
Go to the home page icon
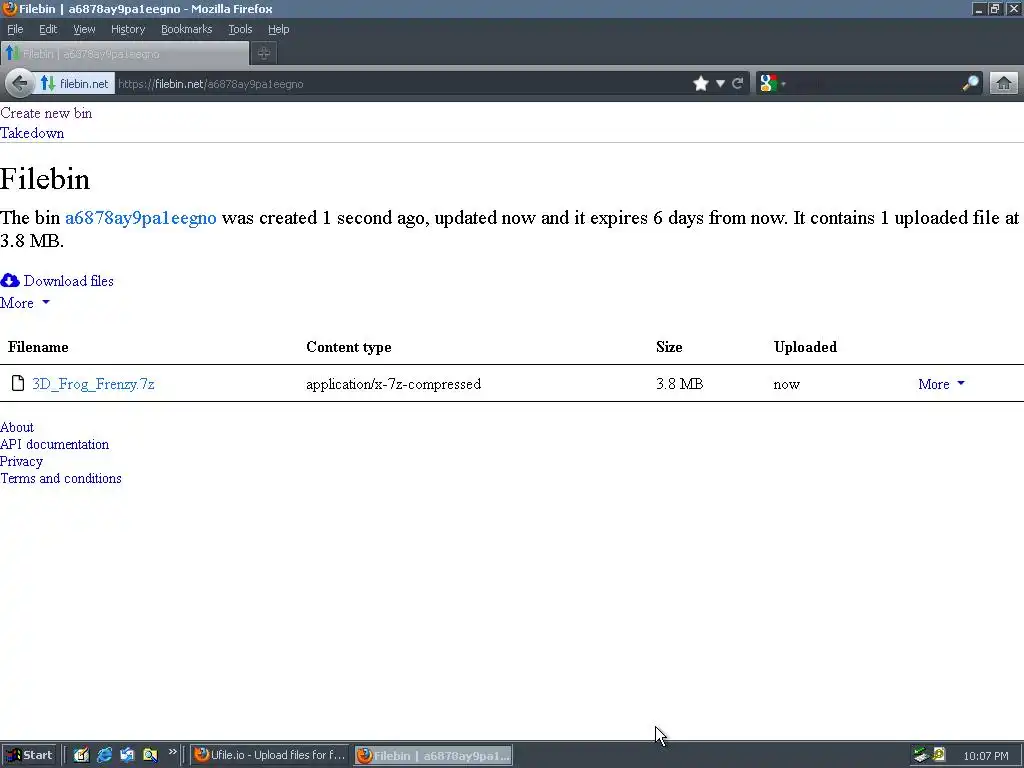point(1004,84)
